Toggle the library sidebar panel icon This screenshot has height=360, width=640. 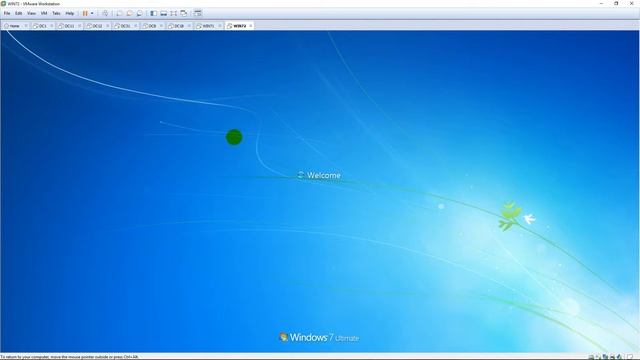pyautogui.click(x=153, y=13)
